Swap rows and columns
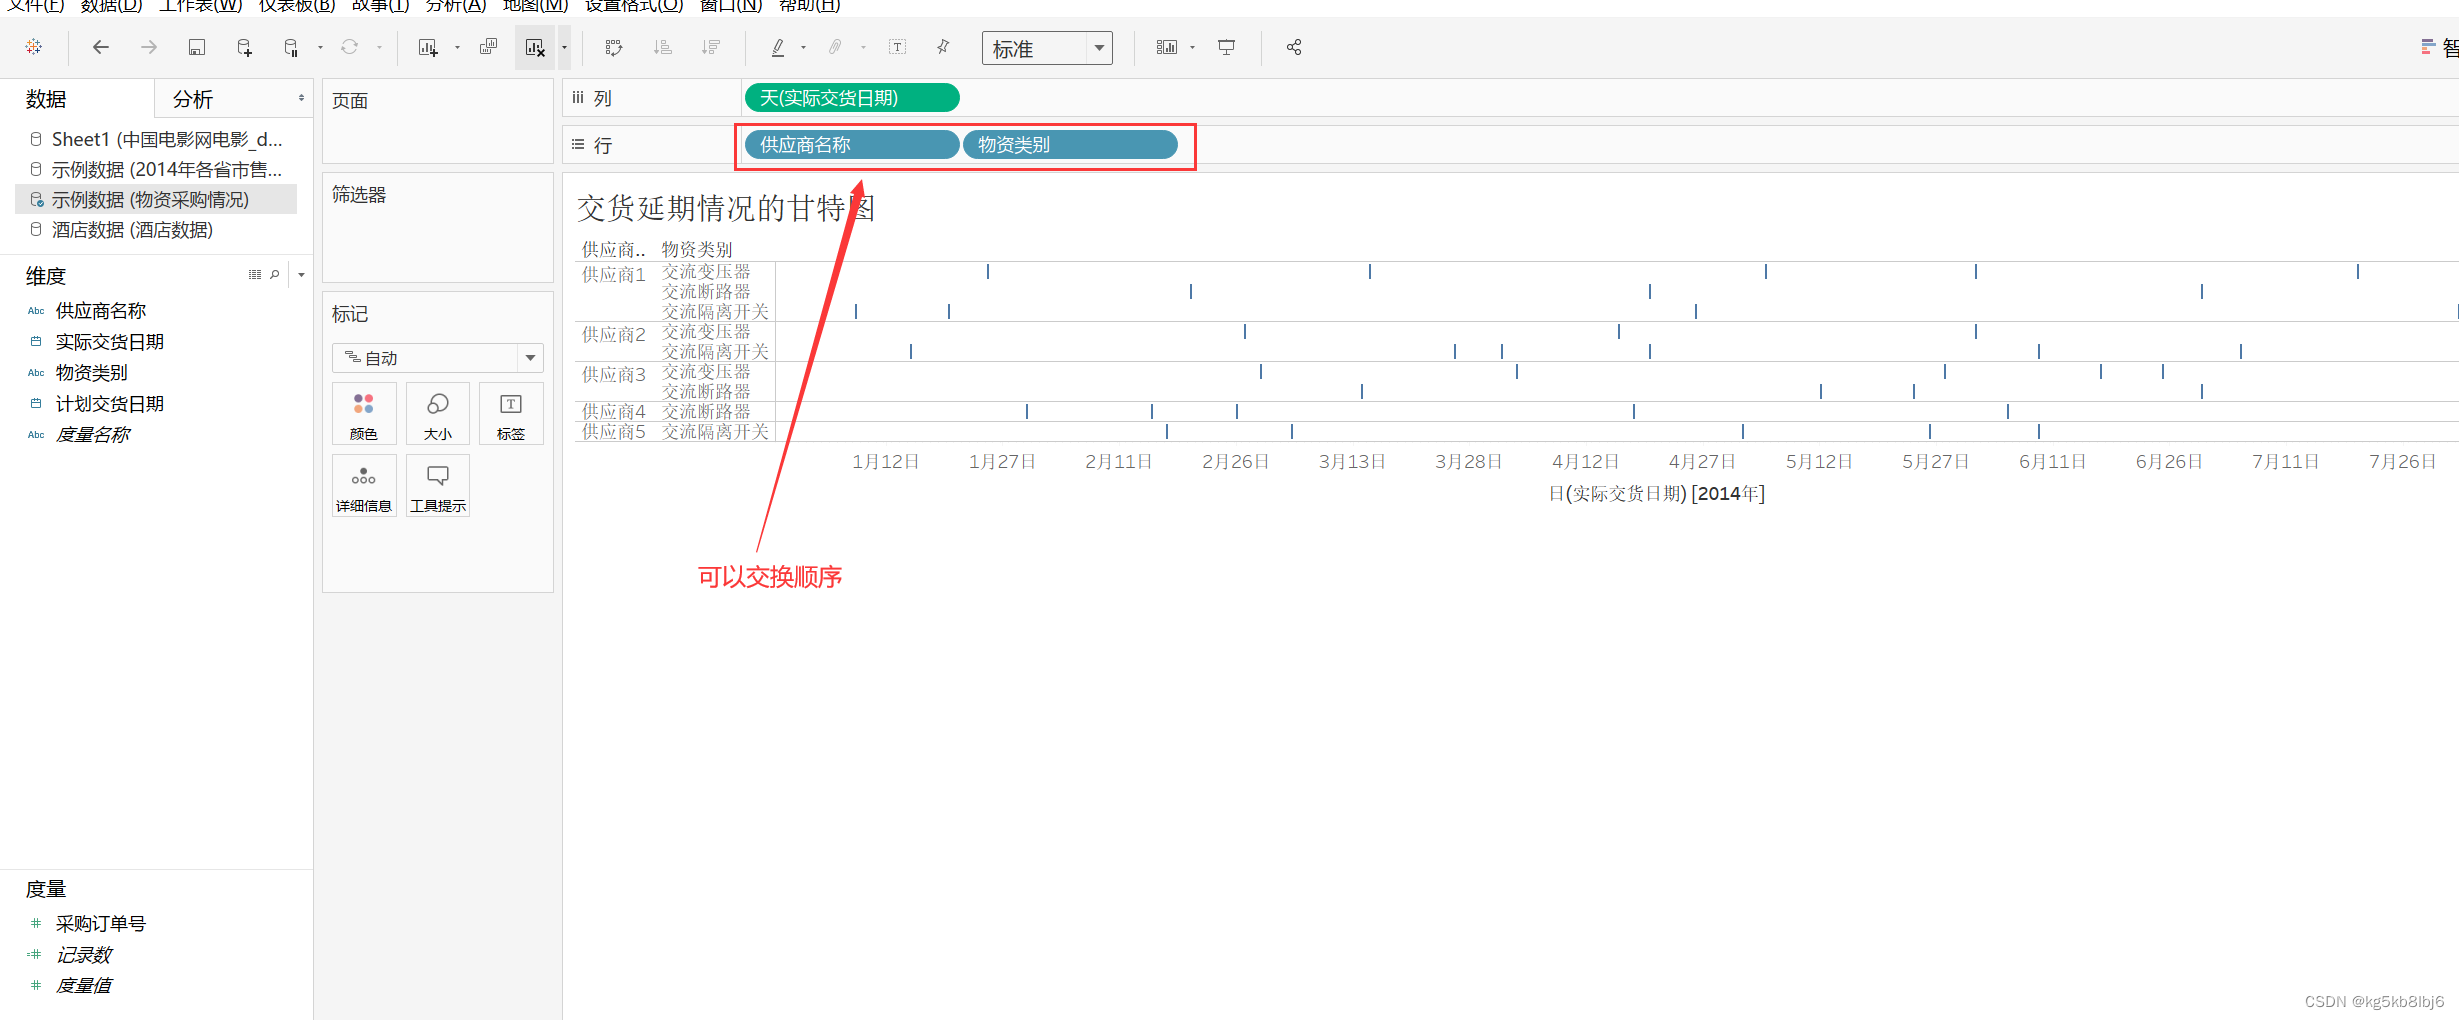Image resolution: width=2459 pixels, height=1020 pixels. (614, 47)
